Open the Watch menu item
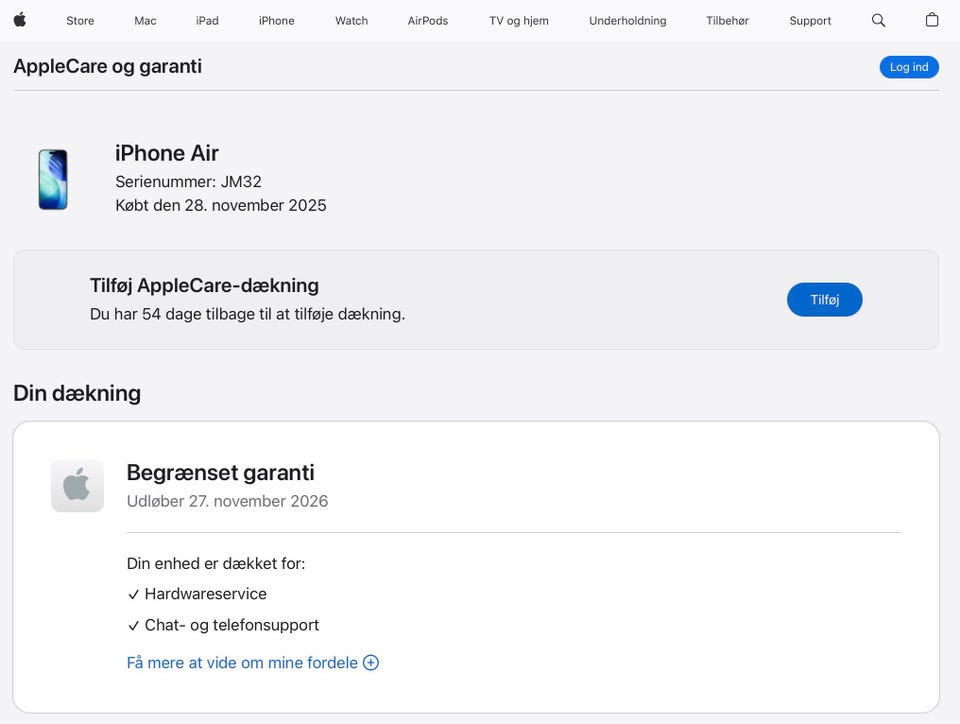This screenshot has width=960, height=724. tap(351, 21)
